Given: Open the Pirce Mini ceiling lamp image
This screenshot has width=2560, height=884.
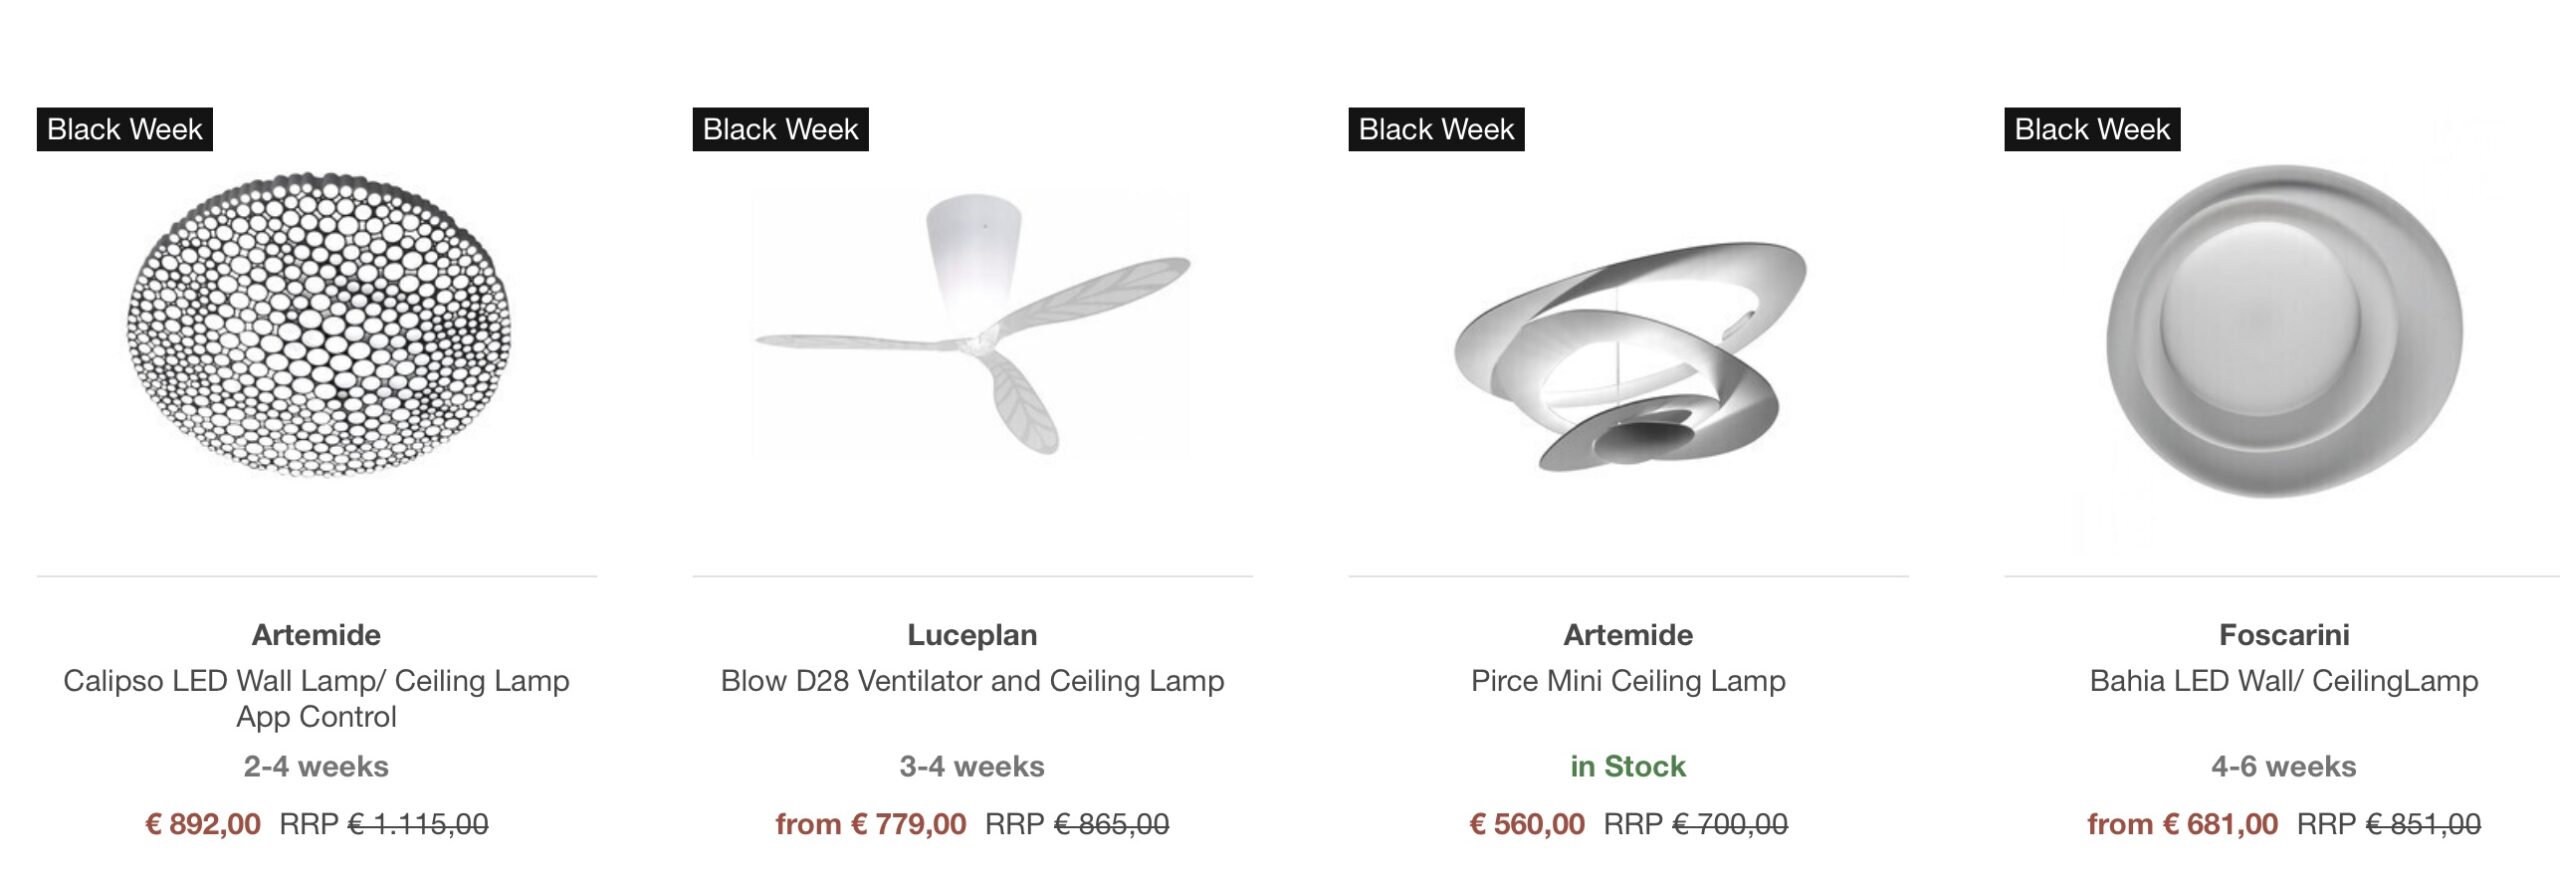Looking at the screenshot, I should (x=1628, y=354).
